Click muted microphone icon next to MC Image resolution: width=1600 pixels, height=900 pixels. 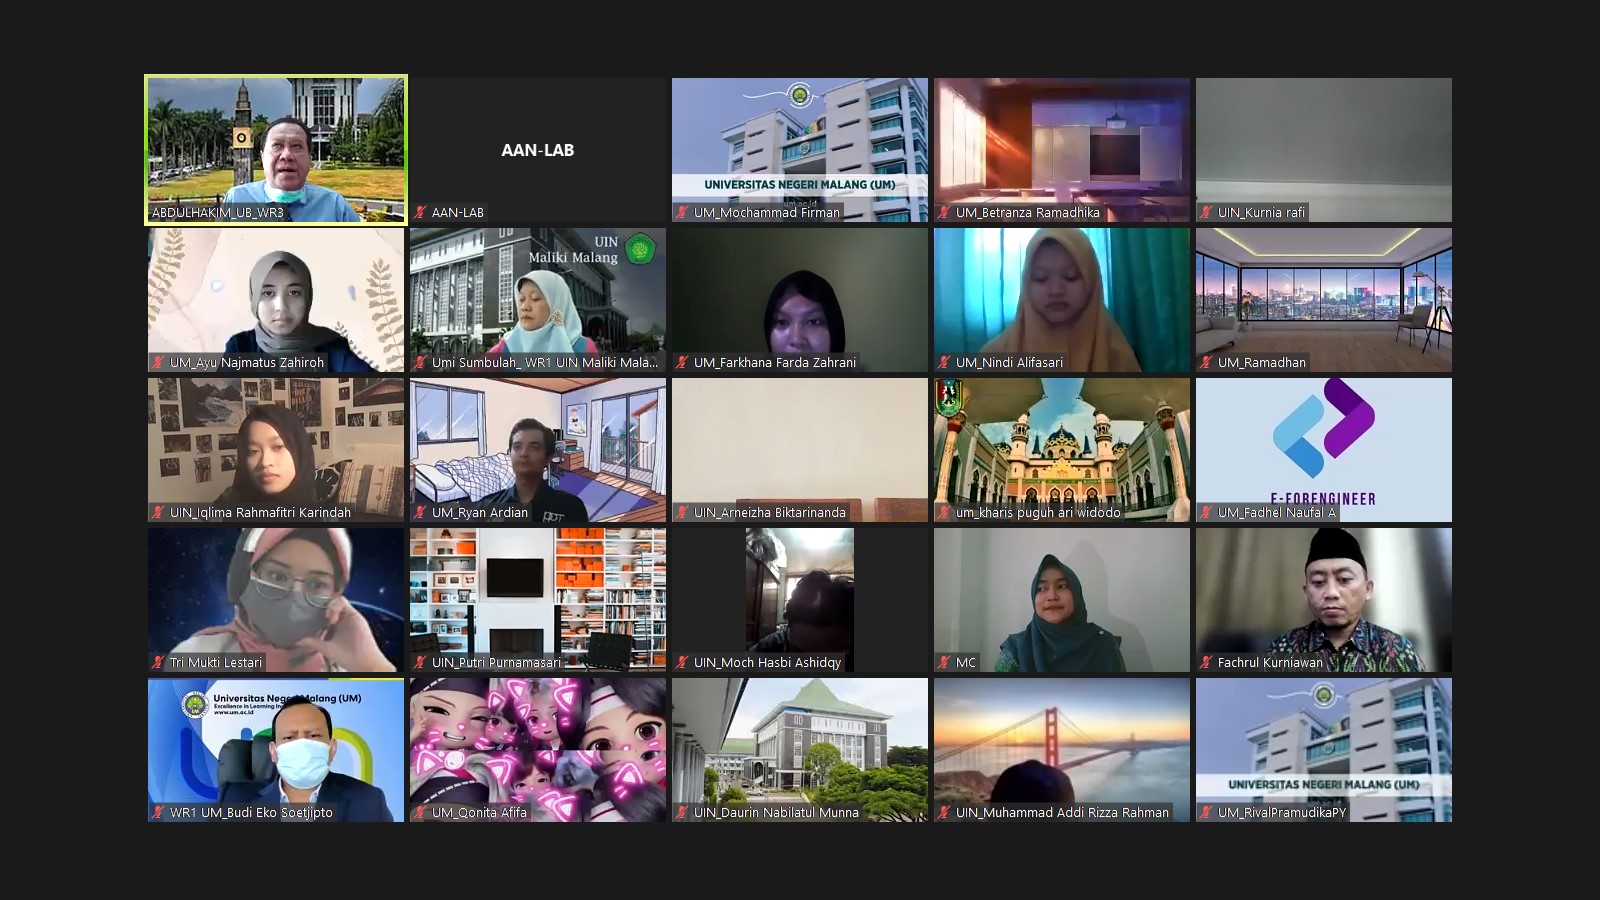tap(945, 663)
